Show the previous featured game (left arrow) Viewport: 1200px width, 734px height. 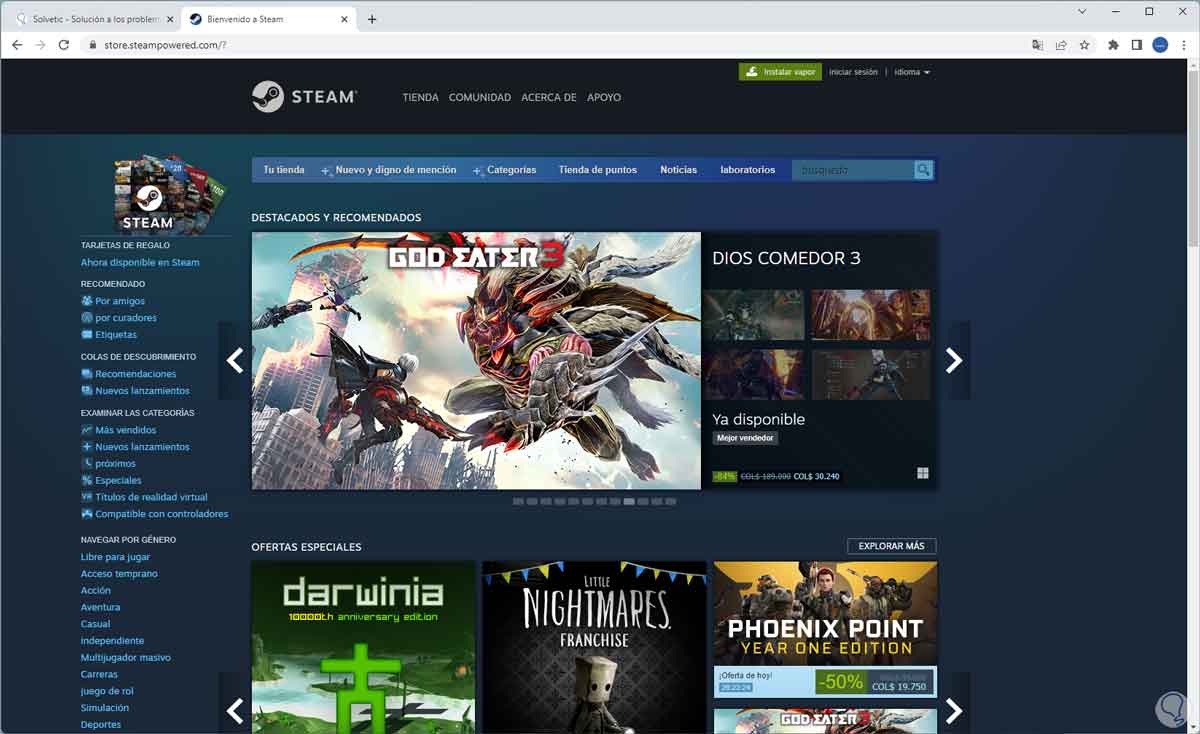235,360
